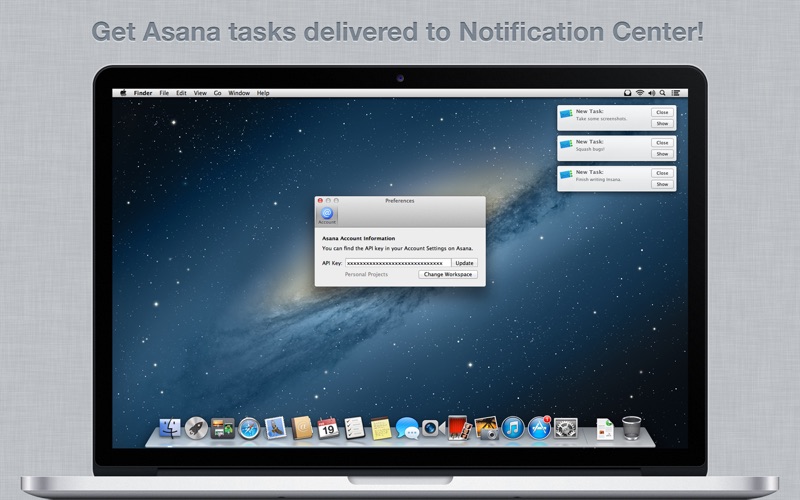Select Account tab in Preferences toolbar

[327, 215]
